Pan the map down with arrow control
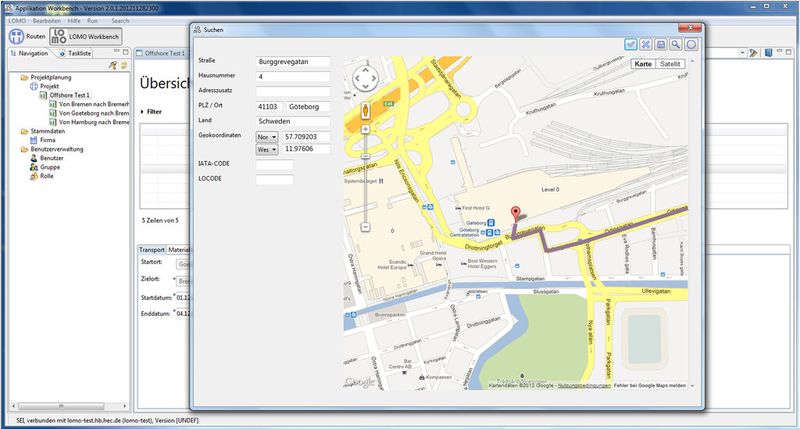800x429 pixels. [x=366, y=87]
